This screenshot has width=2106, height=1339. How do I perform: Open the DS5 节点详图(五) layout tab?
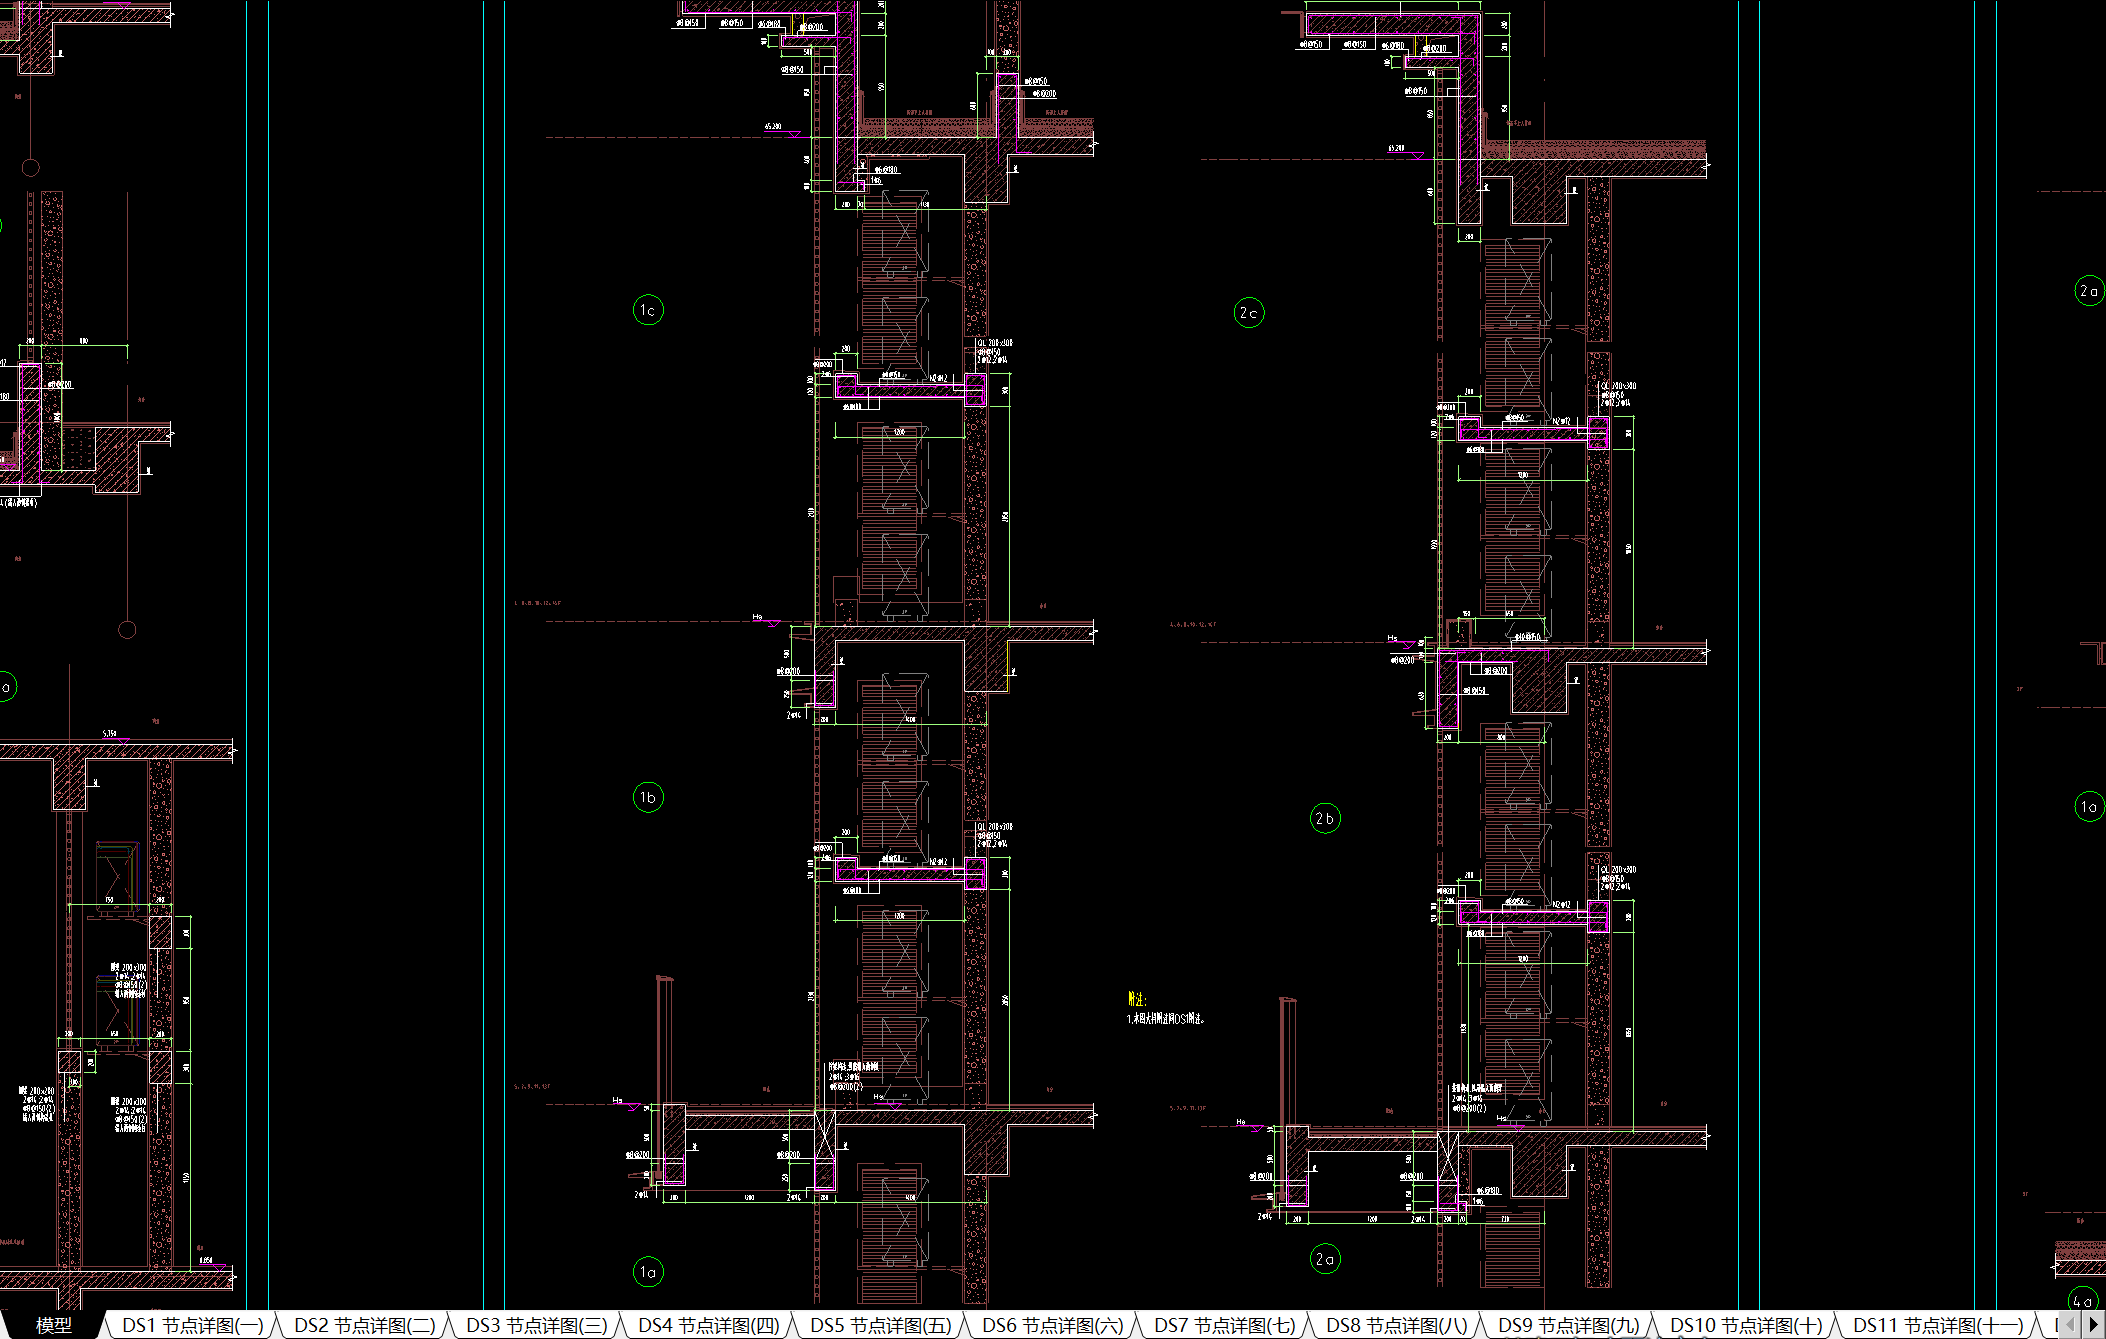881,1325
